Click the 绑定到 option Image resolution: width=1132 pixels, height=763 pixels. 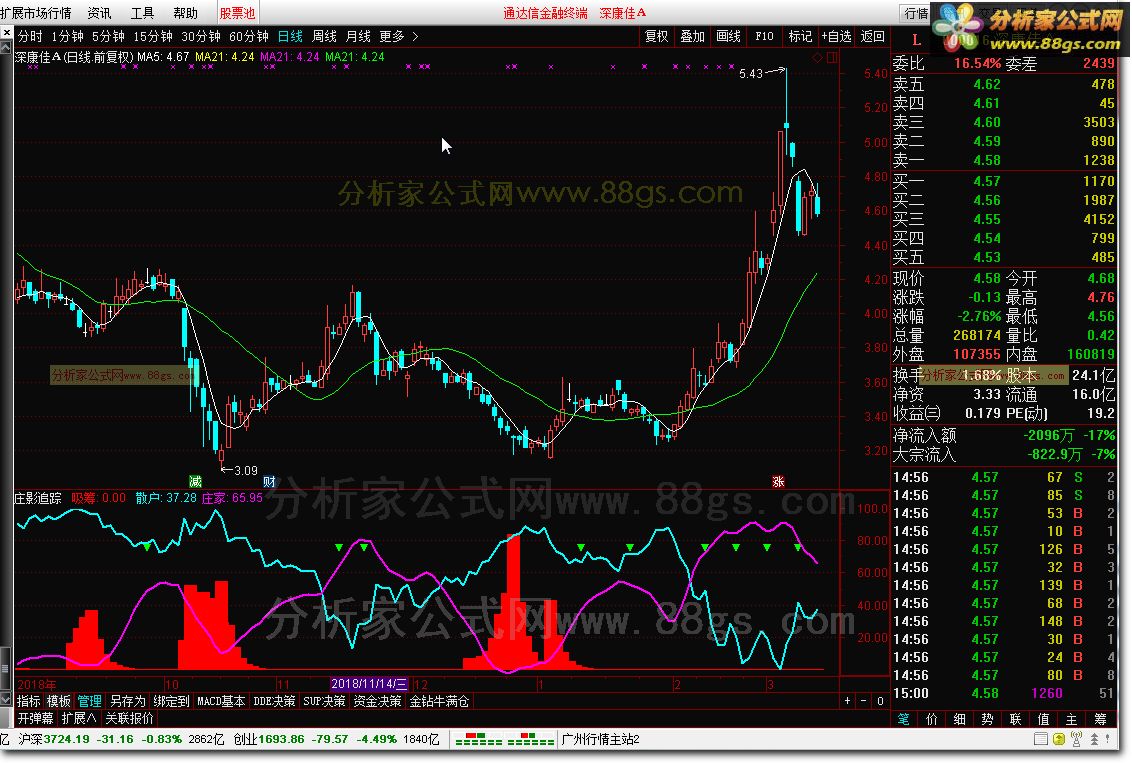point(171,701)
